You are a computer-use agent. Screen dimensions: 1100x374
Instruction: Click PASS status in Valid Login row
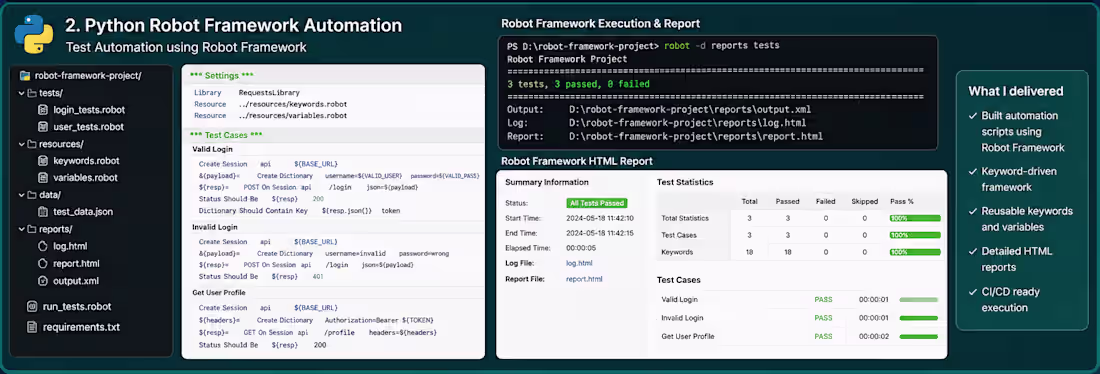(x=824, y=300)
